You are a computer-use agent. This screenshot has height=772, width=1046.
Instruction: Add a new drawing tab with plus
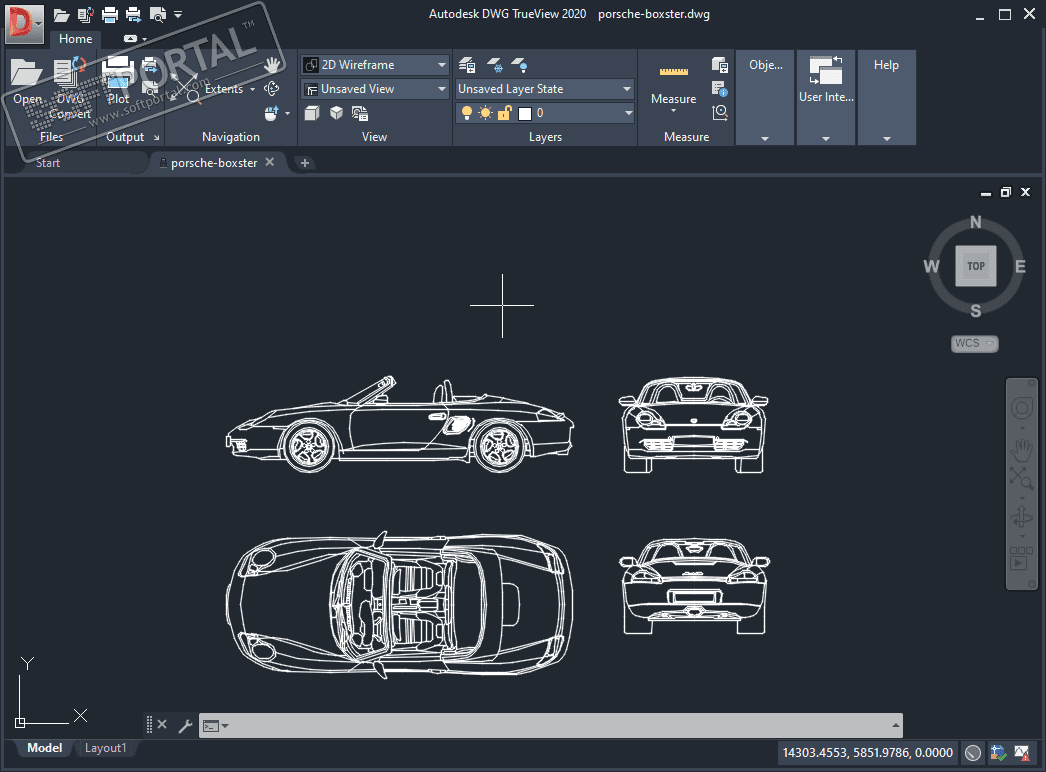pyautogui.click(x=305, y=163)
